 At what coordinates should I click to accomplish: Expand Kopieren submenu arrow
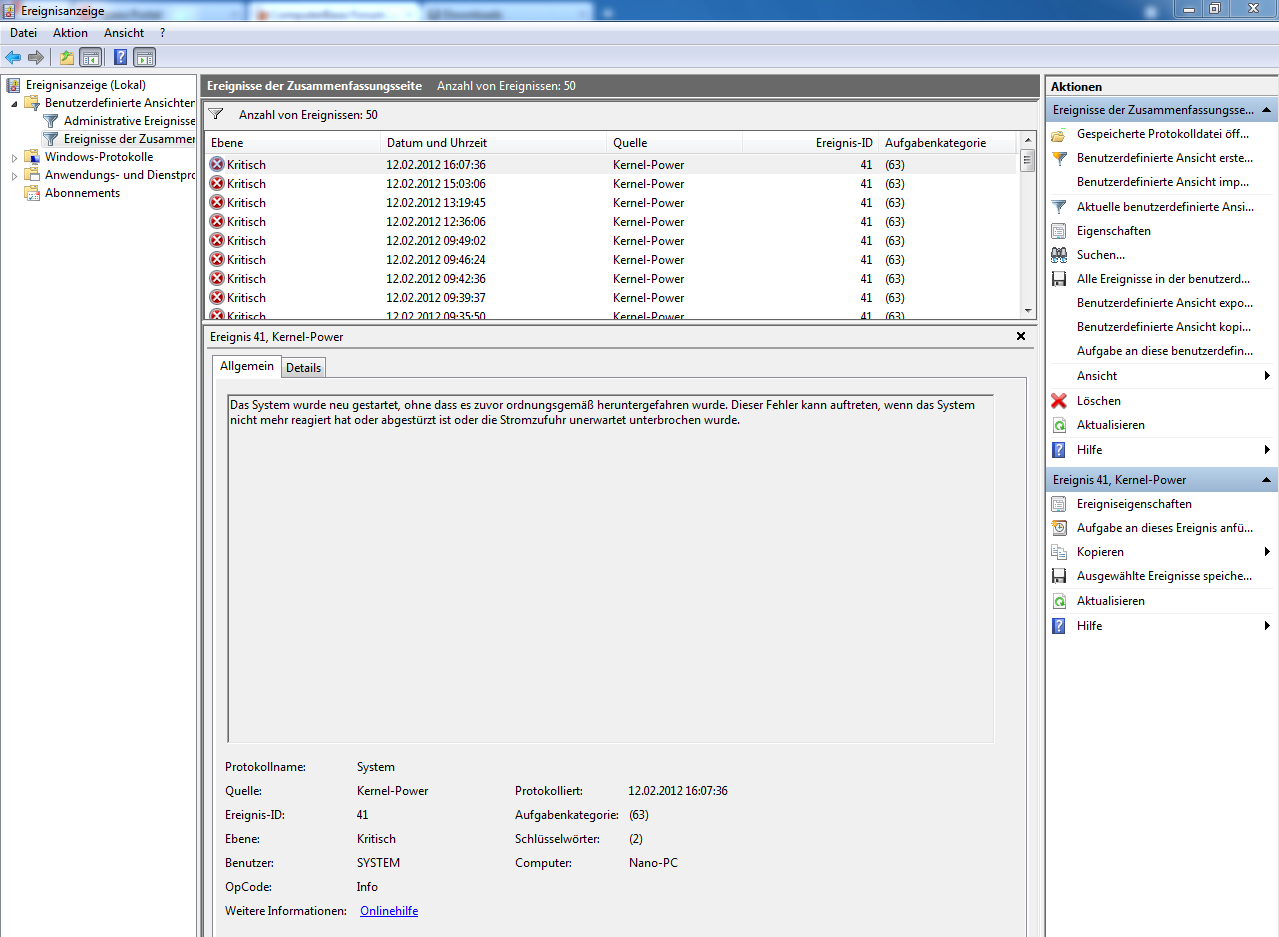click(1267, 552)
